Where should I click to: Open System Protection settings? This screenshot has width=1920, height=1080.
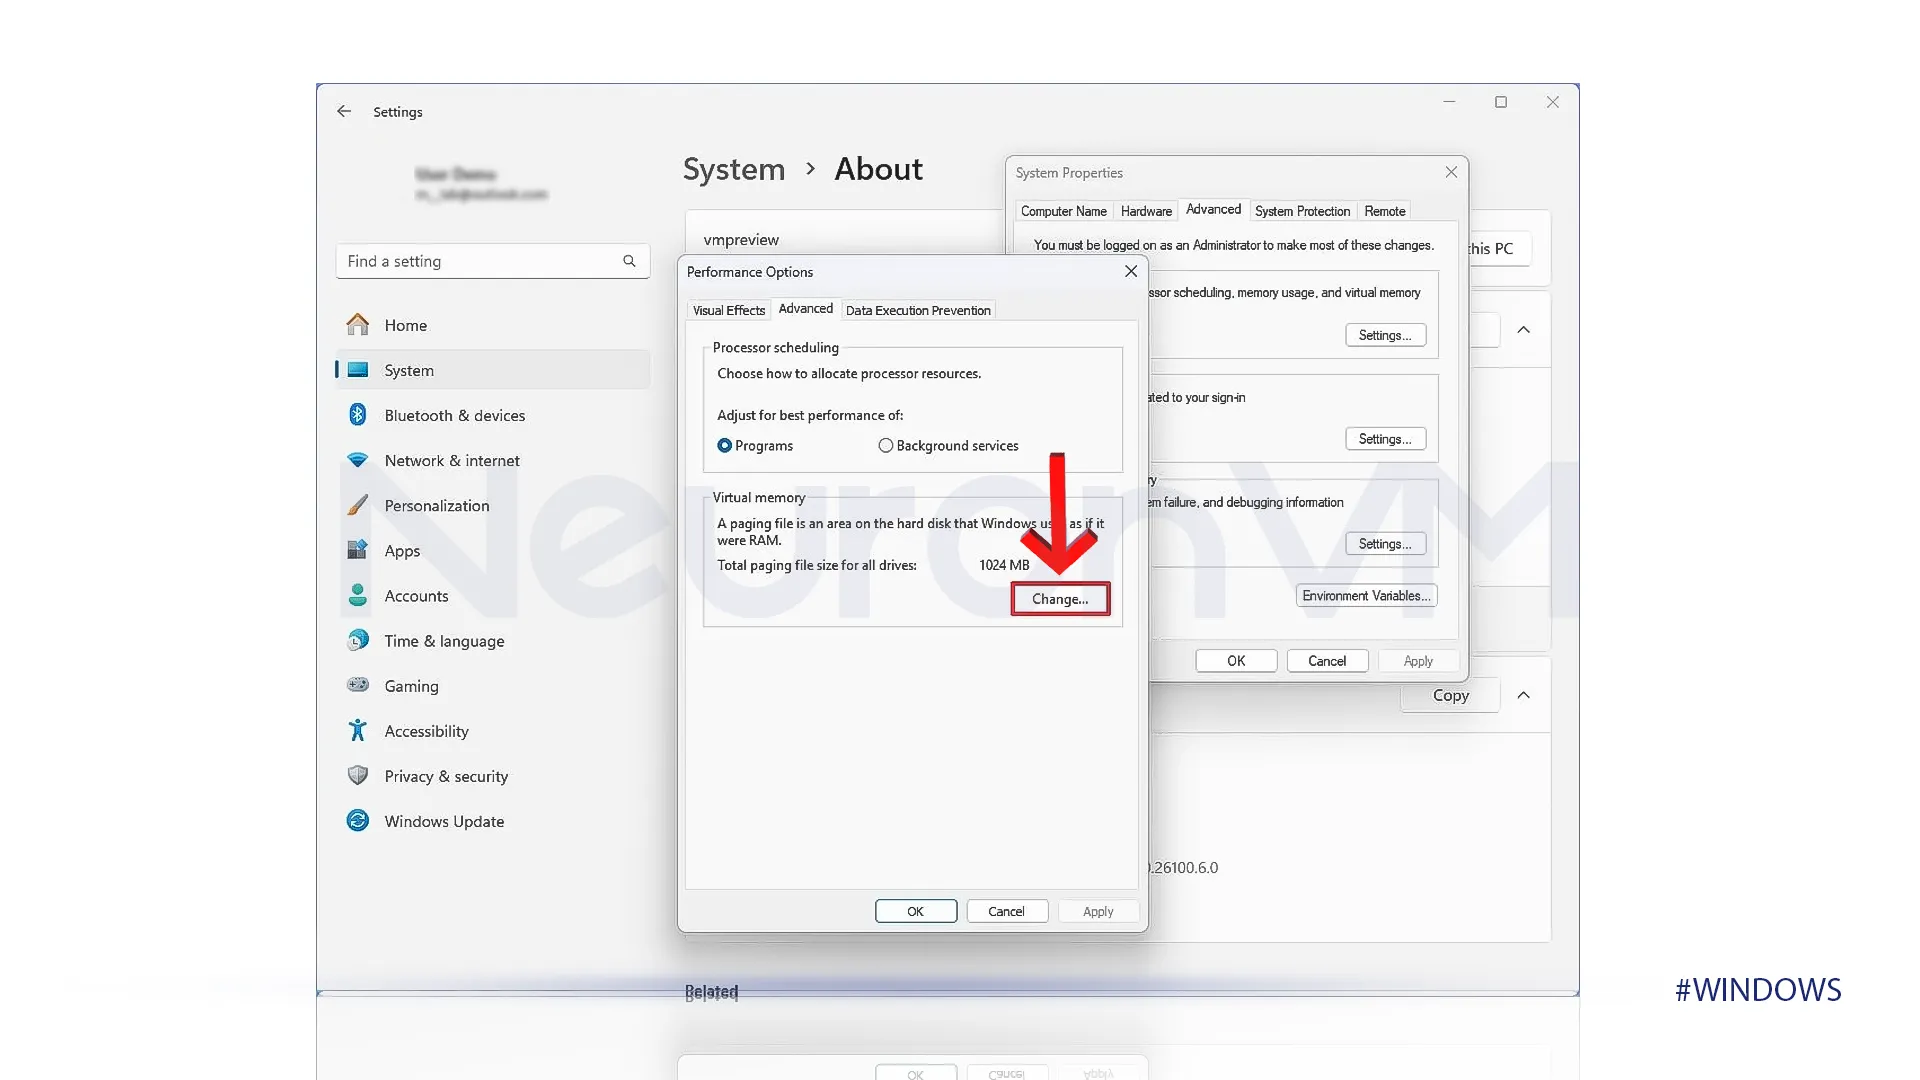coord(1302,211)
